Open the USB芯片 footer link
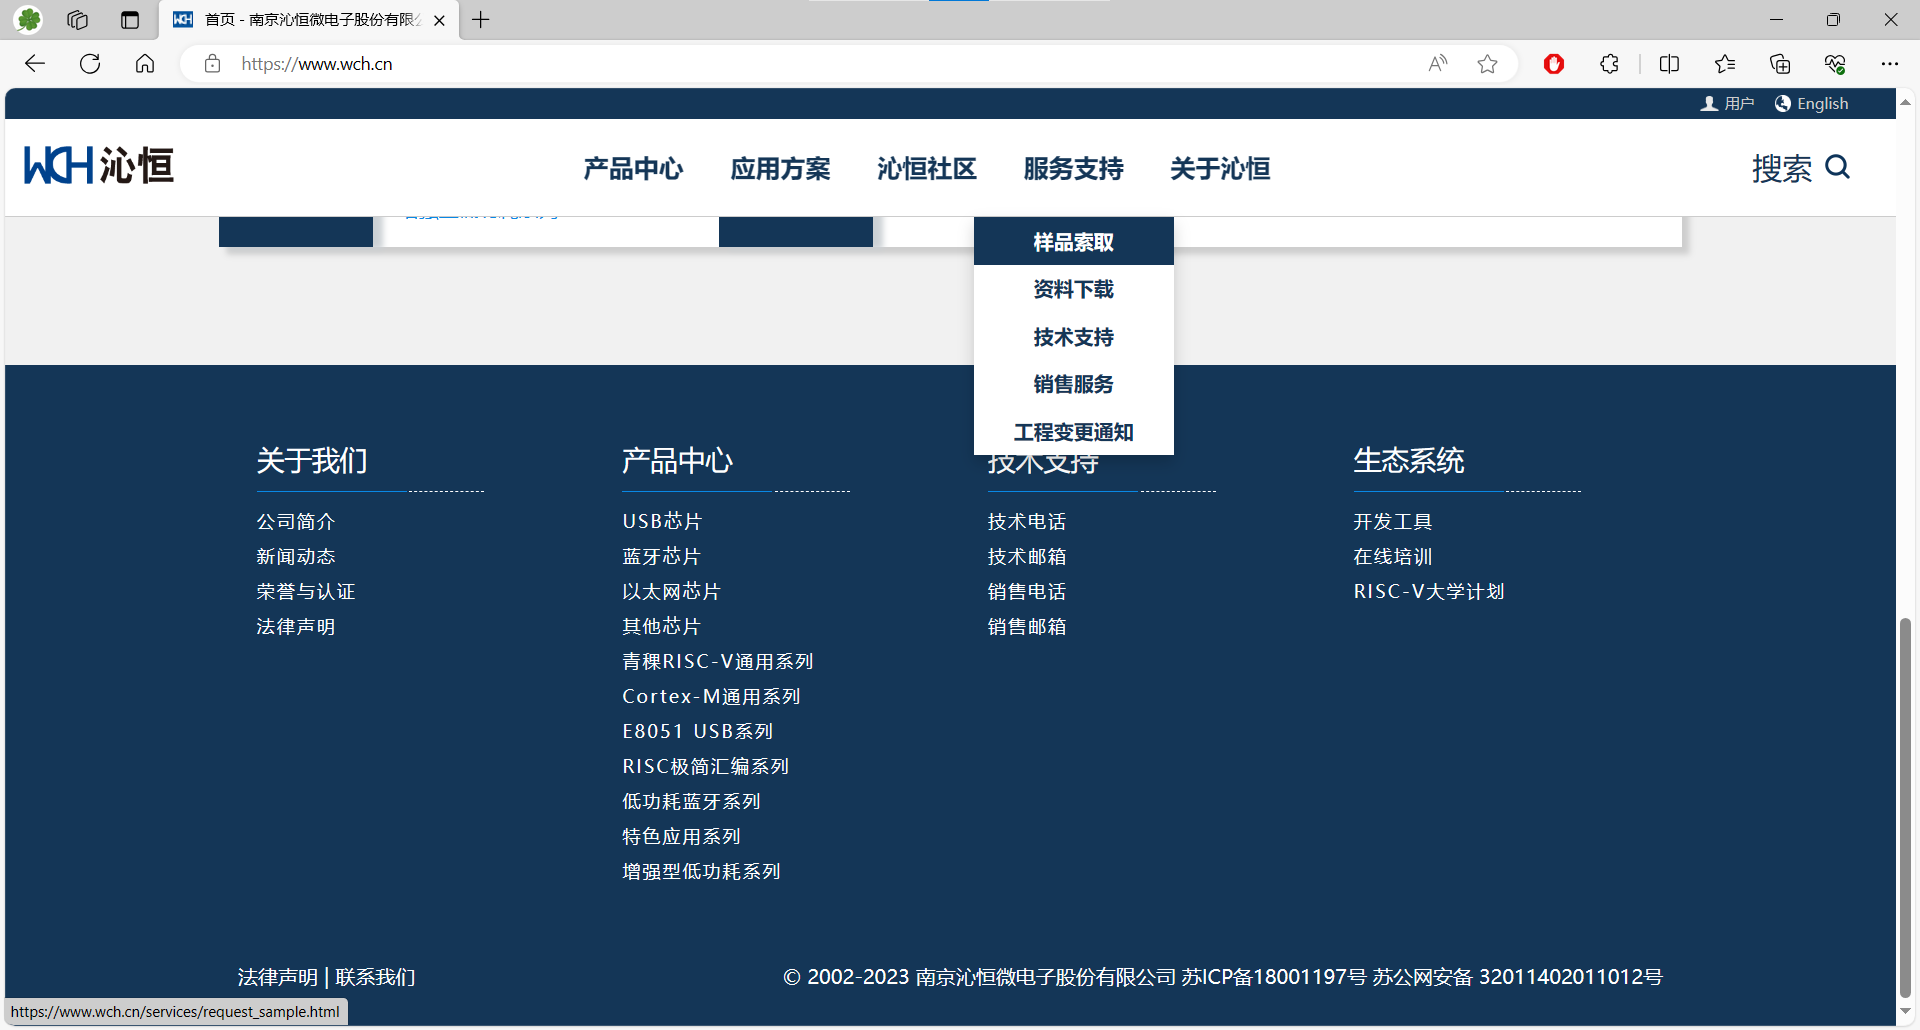 tap(662, 522)
